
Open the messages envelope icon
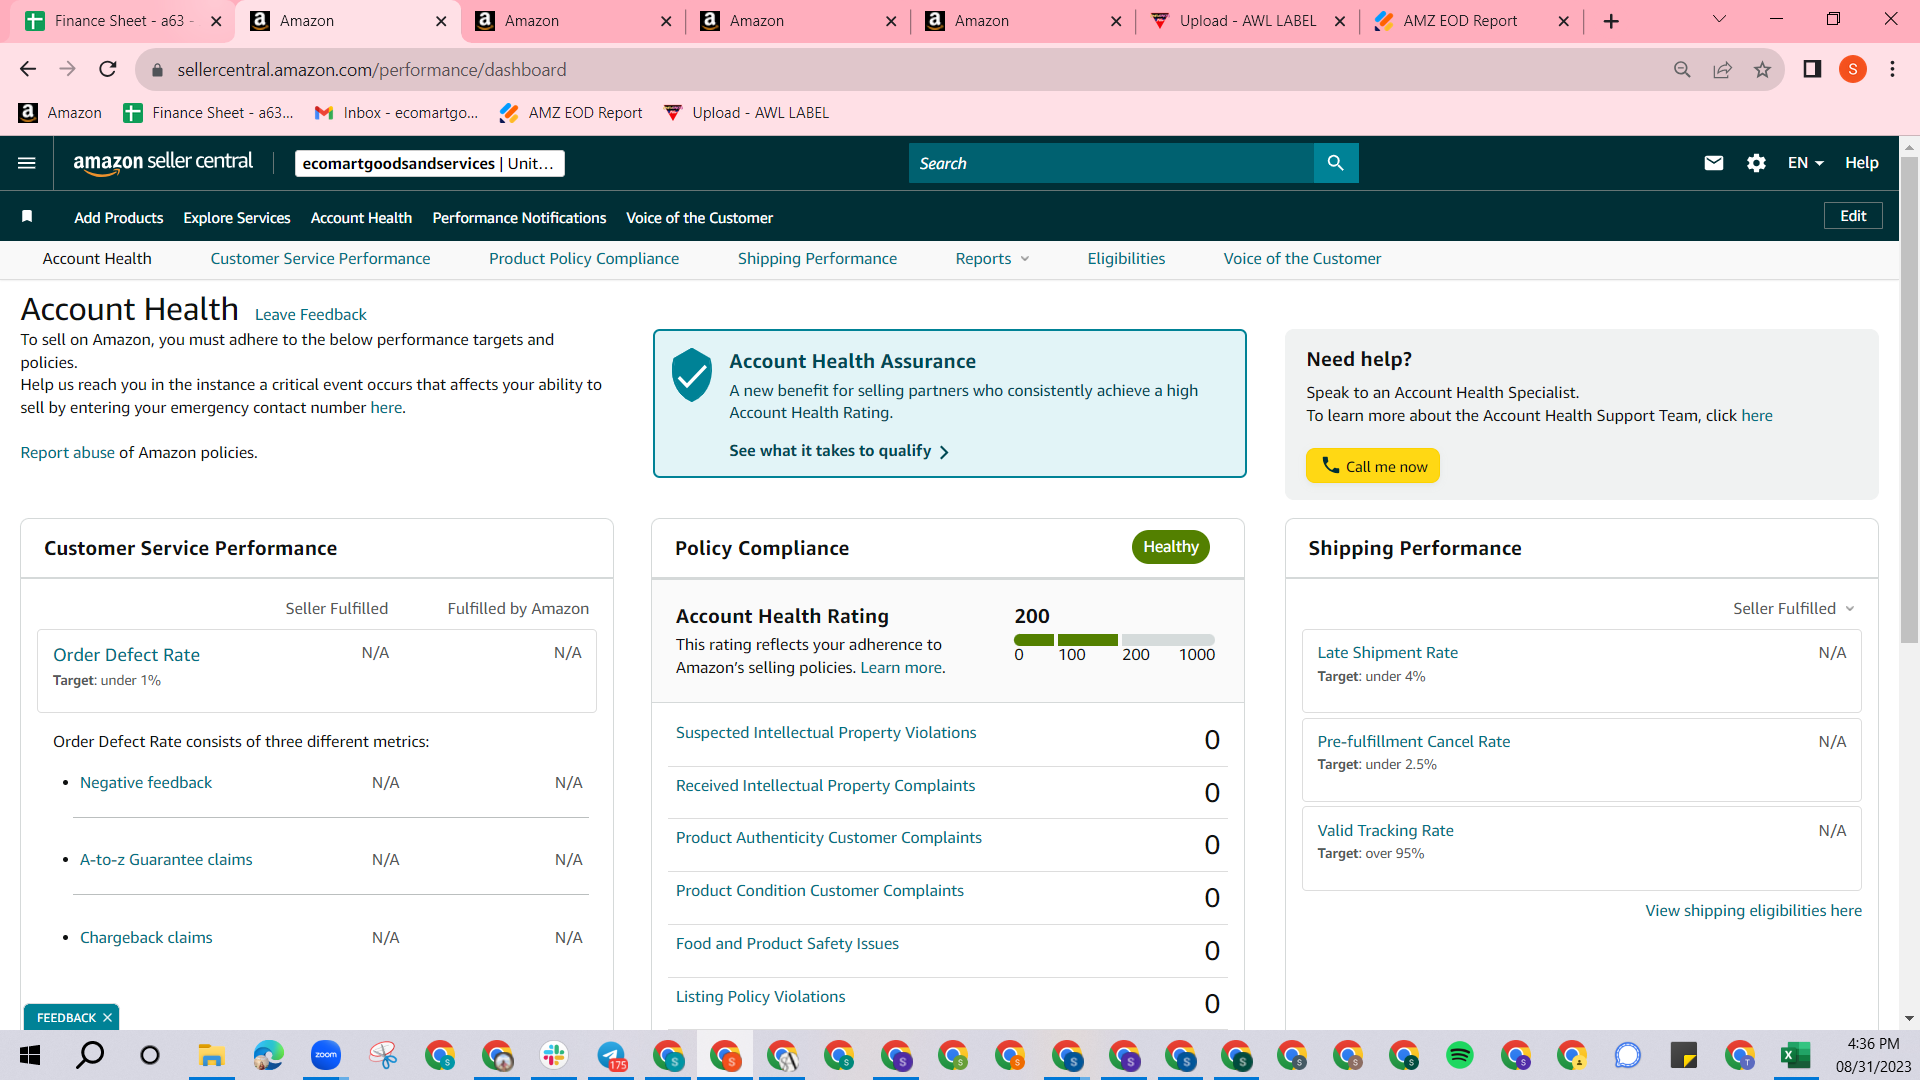pyautogui.click(x=1714, y=163)
